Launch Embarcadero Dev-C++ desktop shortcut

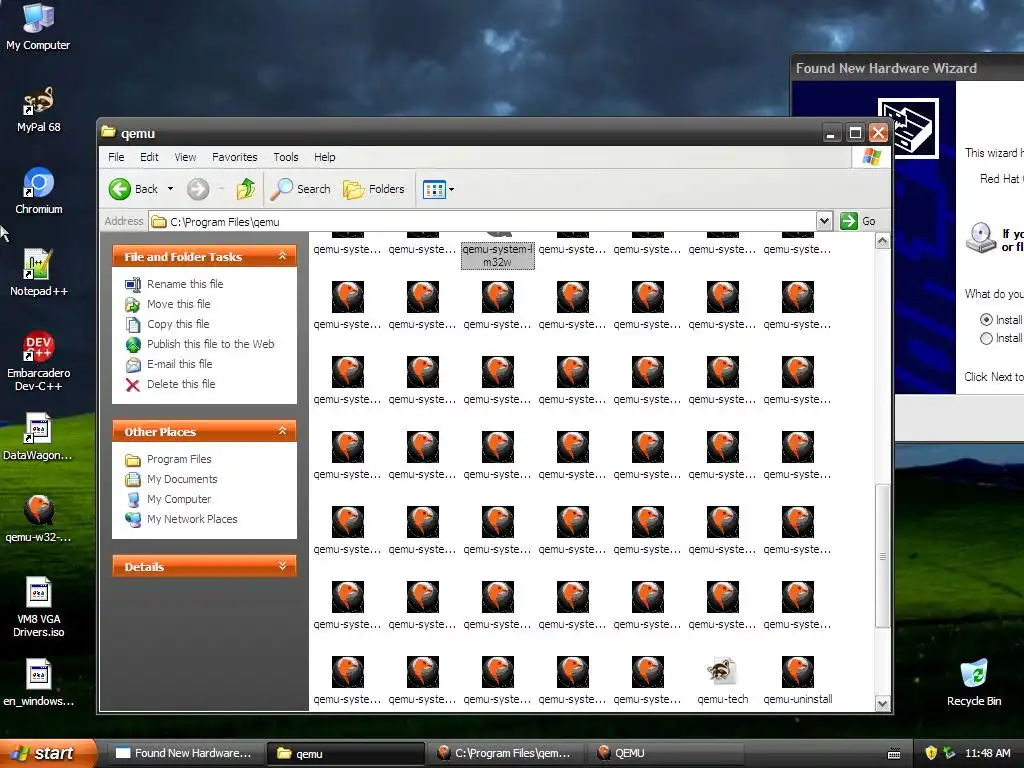[38, 360]
